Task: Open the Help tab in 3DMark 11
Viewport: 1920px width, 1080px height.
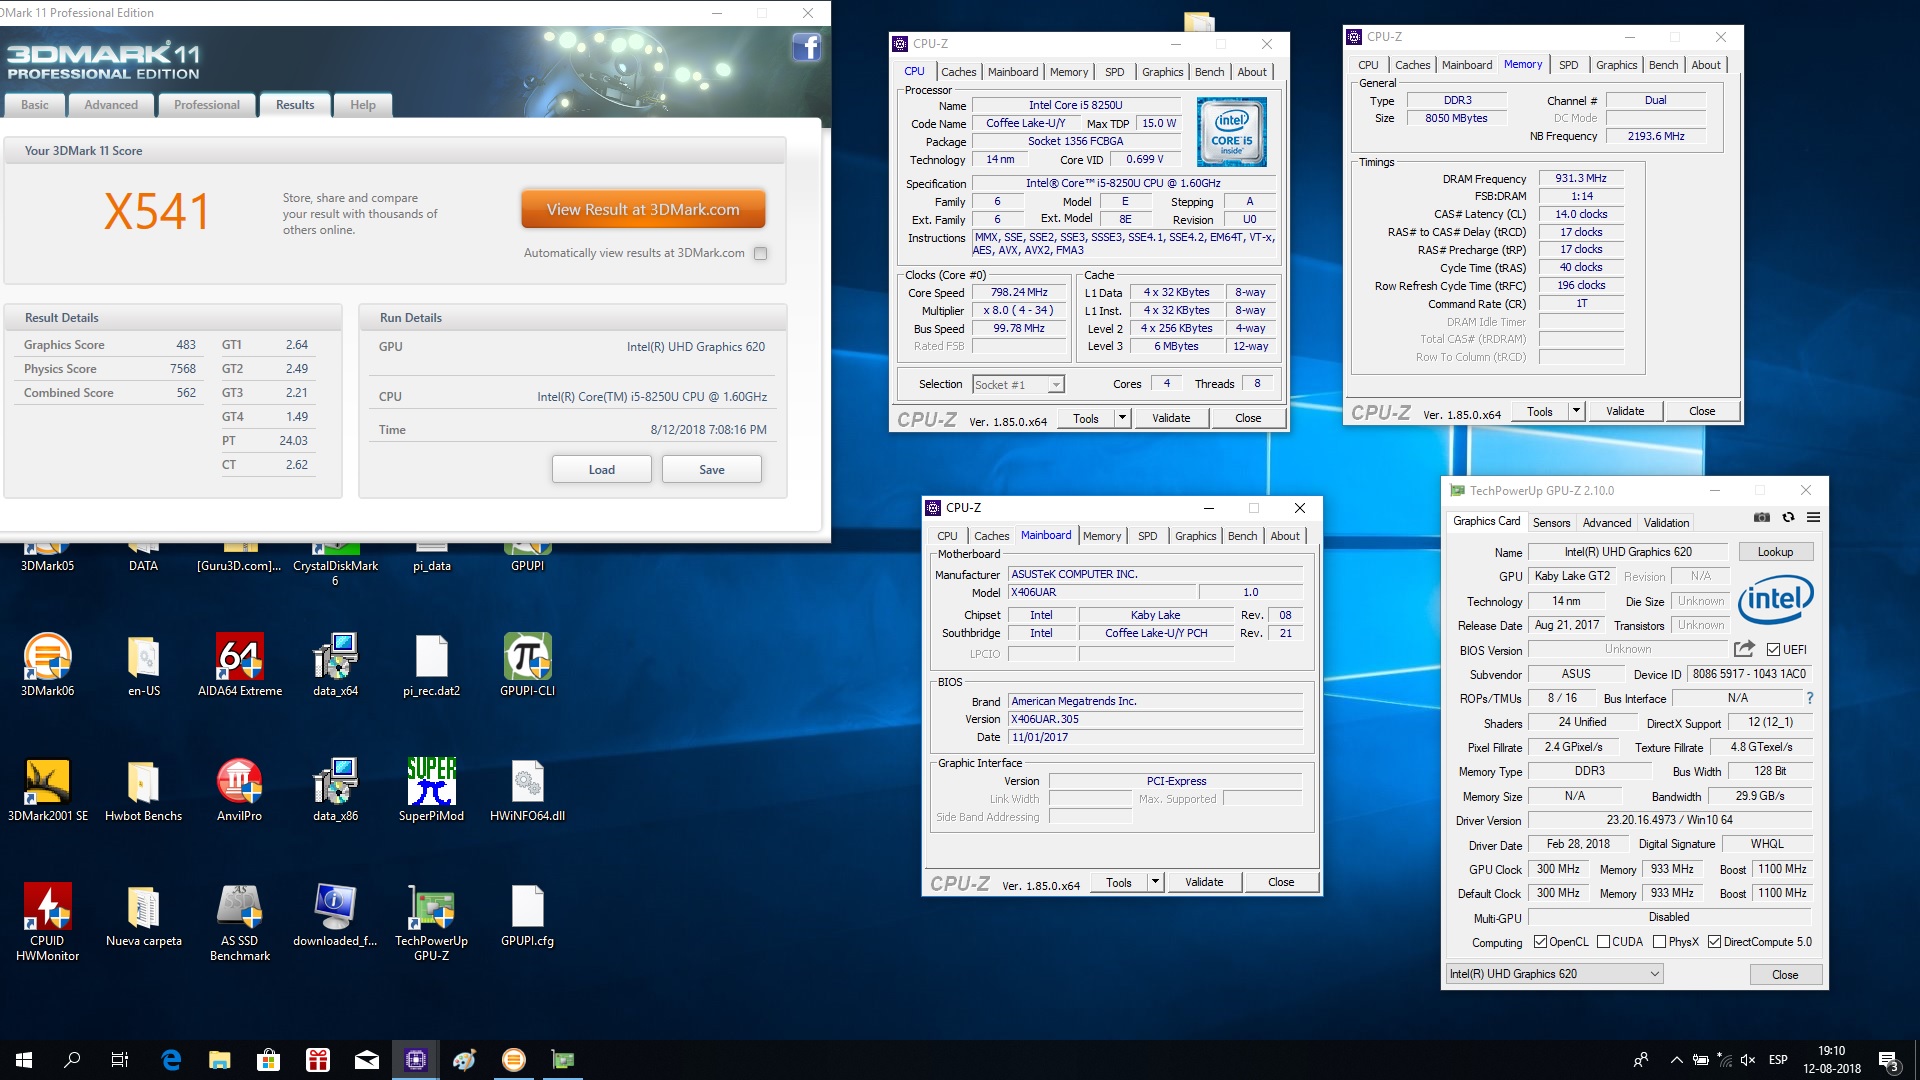Action: 363,105
